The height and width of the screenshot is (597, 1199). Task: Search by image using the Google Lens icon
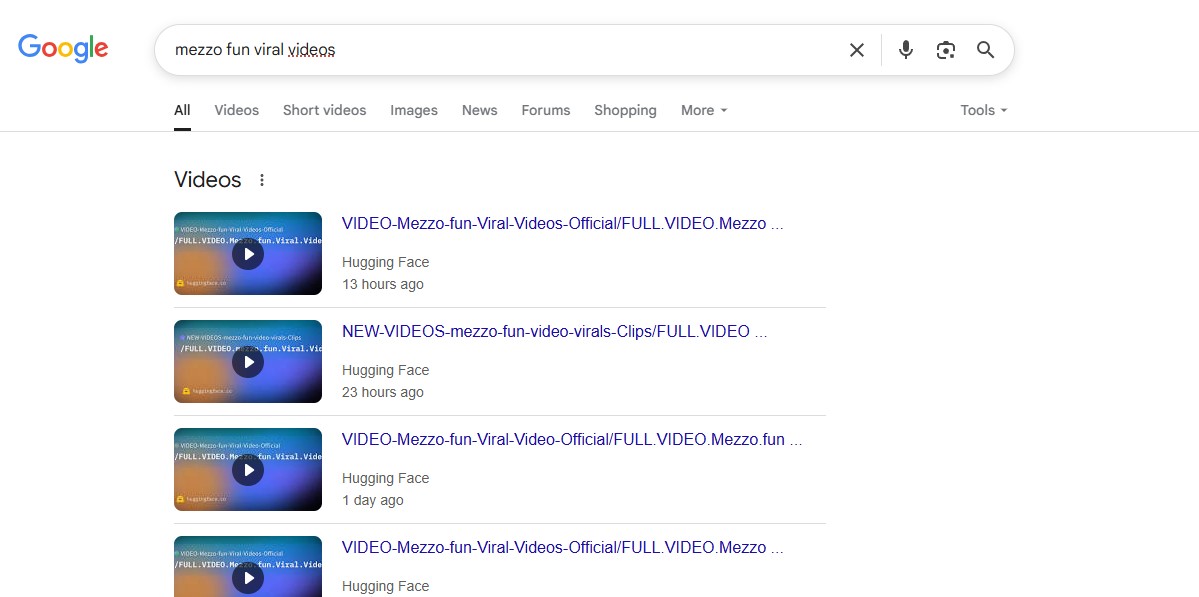[945, 49]
